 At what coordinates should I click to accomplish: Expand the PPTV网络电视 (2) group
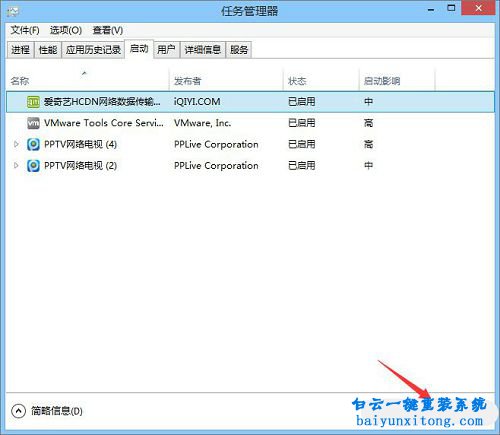[x=16, y=165]
